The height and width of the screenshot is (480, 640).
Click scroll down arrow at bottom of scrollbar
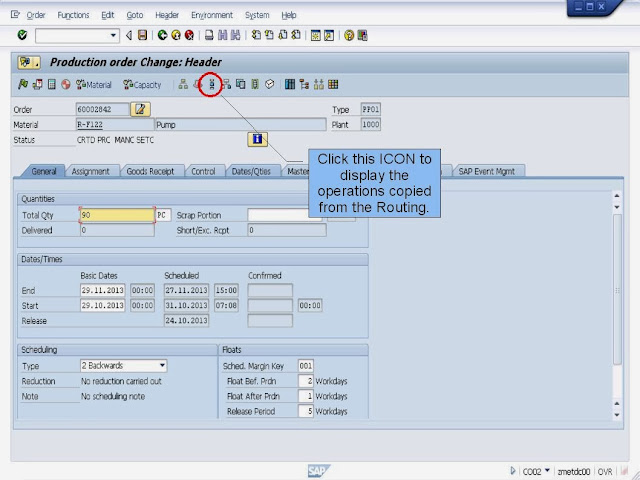(x=617, y=415)
